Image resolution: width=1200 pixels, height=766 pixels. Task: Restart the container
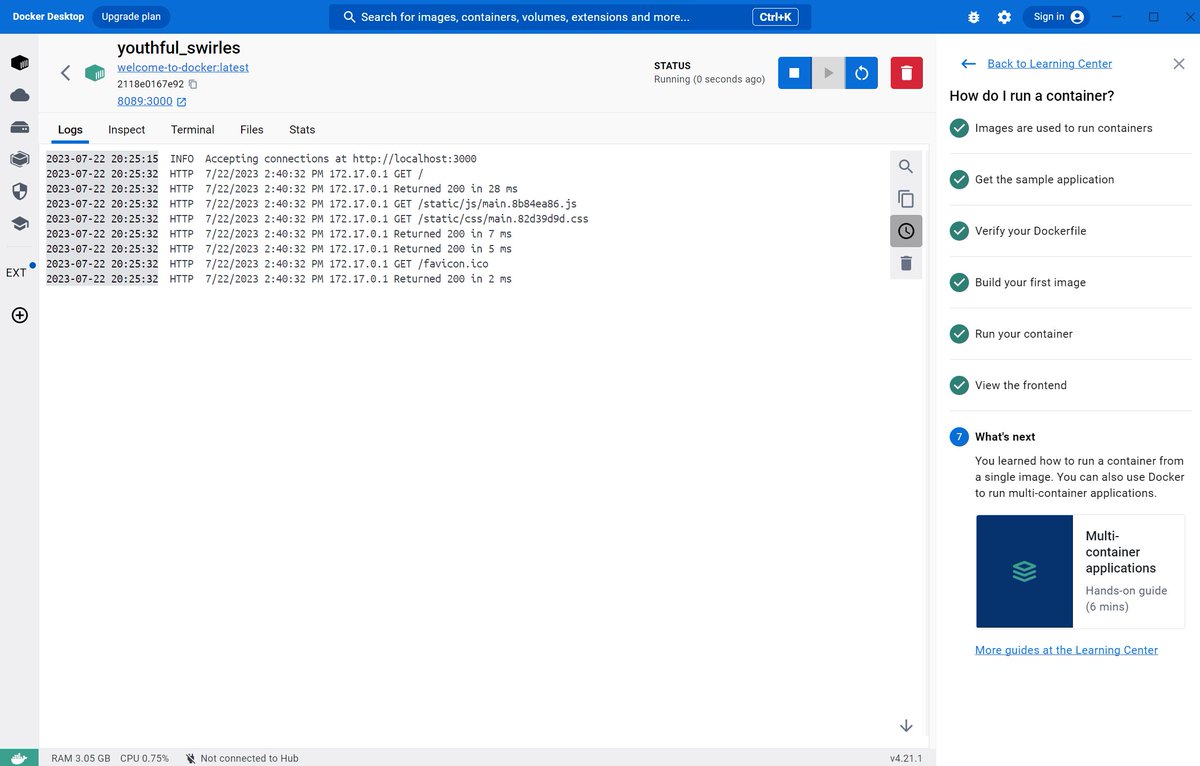pos(862,72)
